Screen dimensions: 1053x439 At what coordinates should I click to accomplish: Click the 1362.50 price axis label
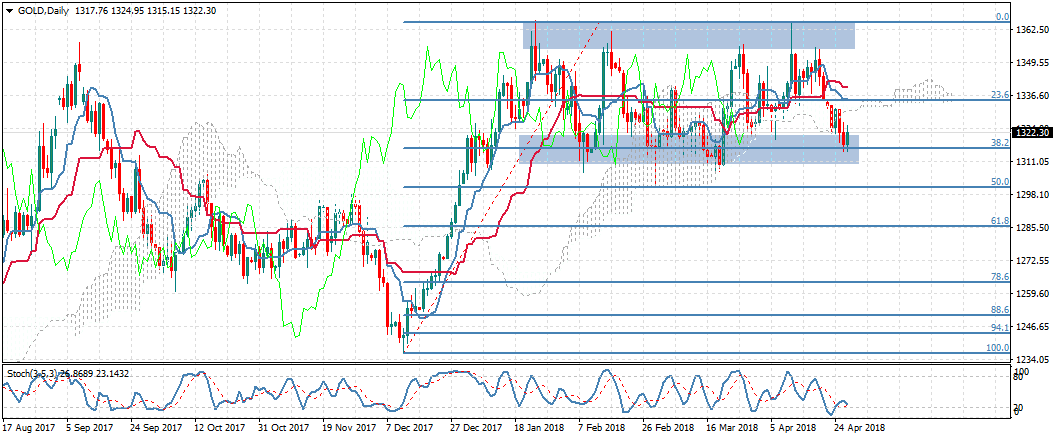[1031, 30]
